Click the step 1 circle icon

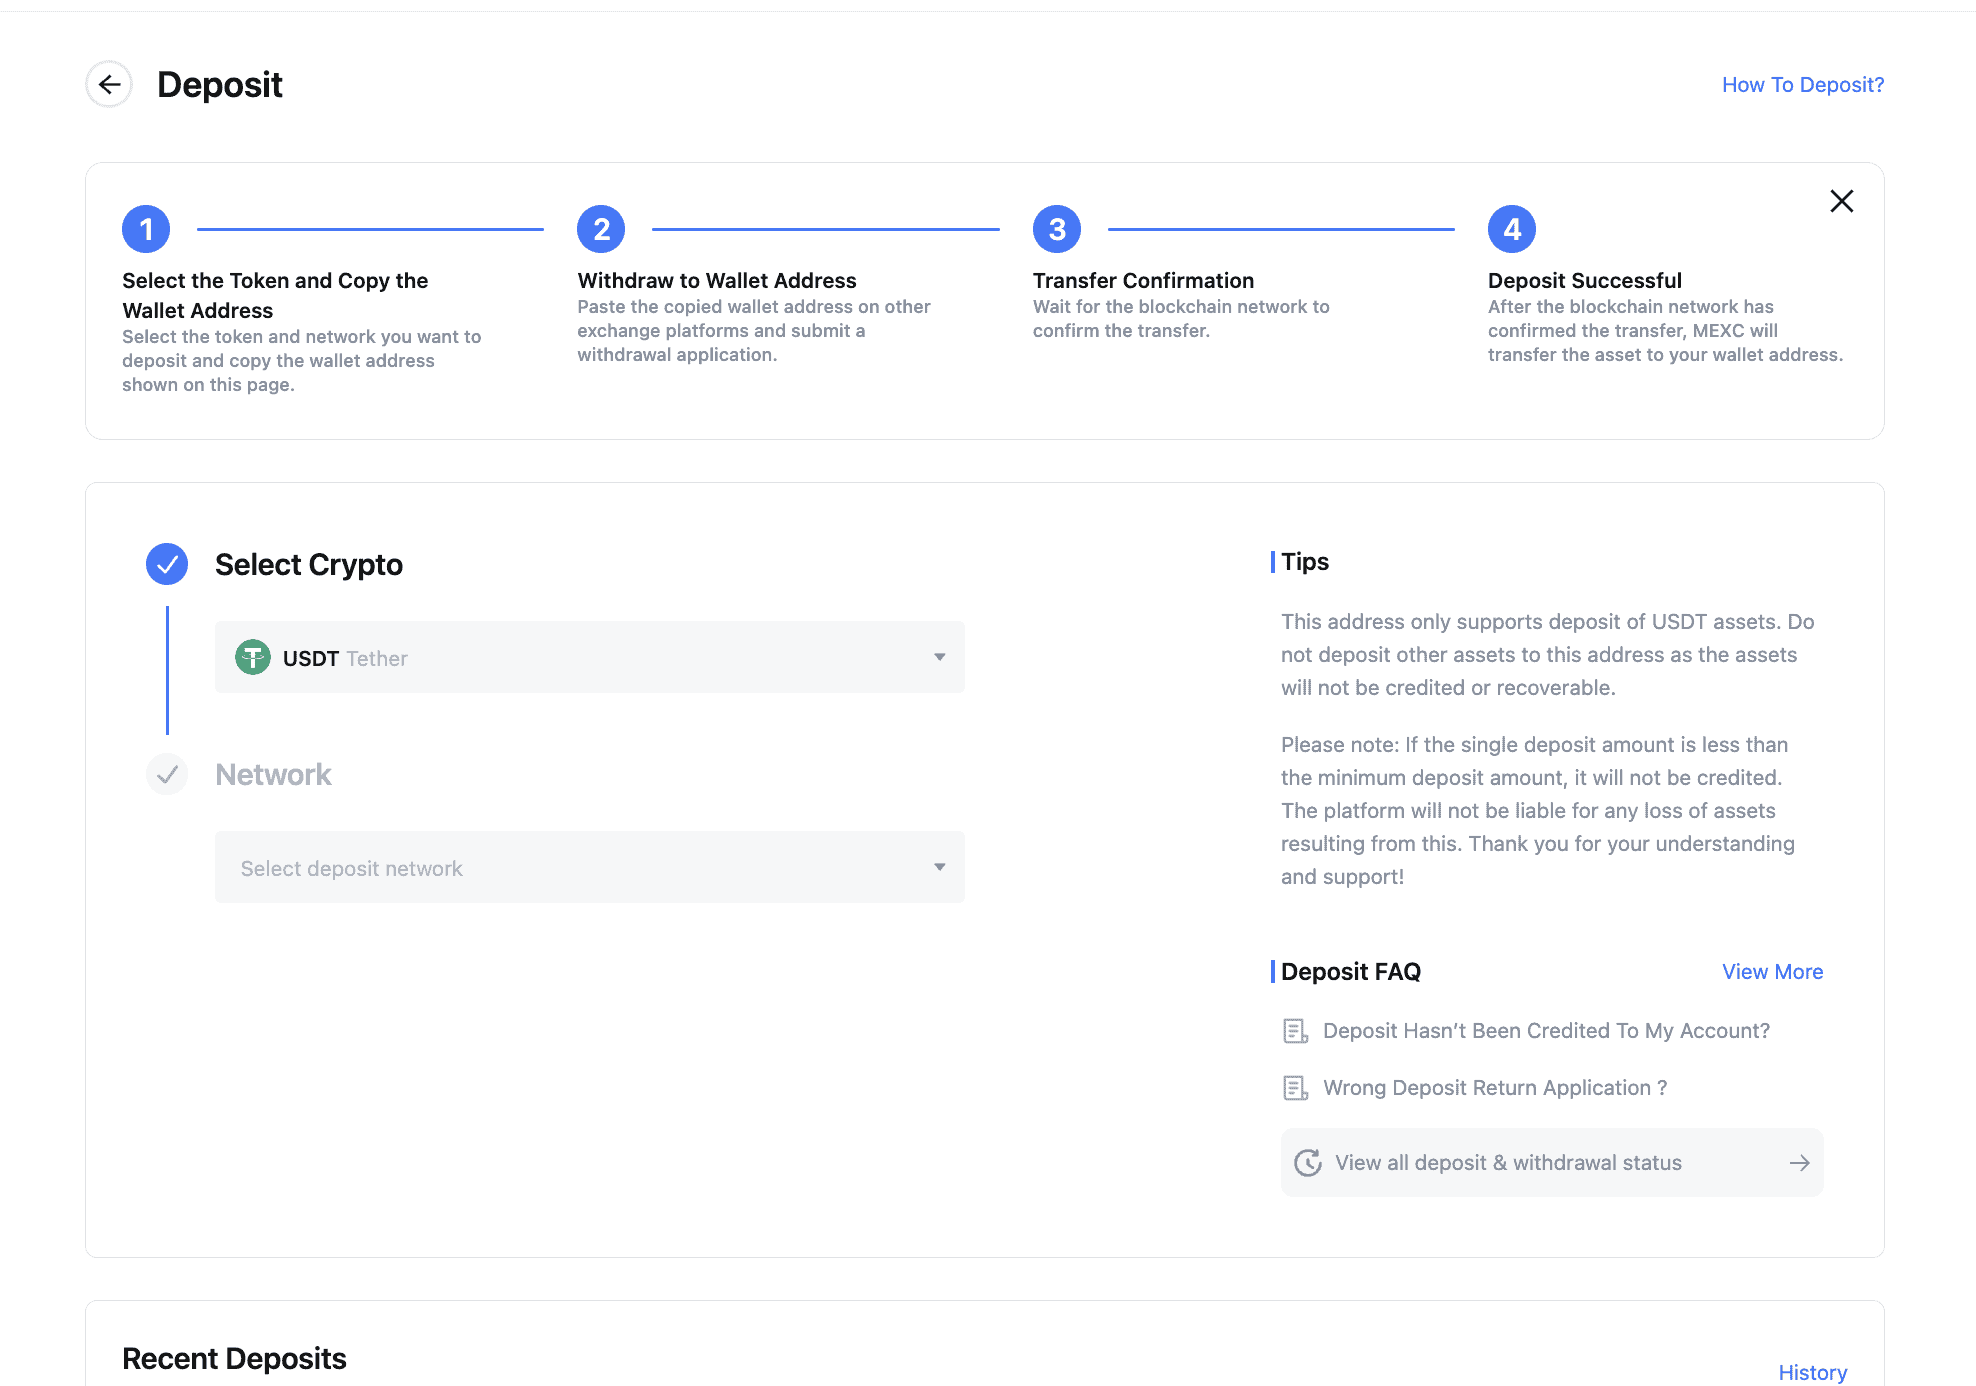pyautogui.click(x=146, y=230)
